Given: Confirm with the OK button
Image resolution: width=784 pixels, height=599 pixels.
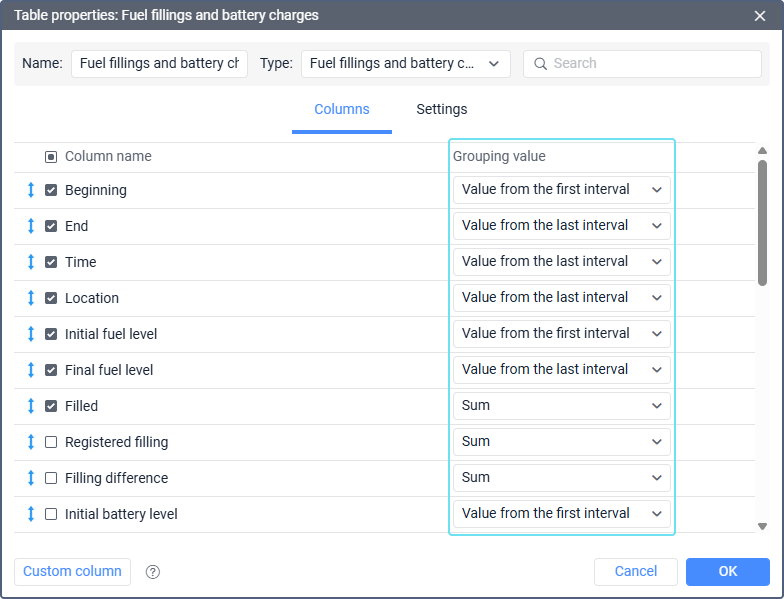Looking at the screenshot, I should tap(728, 572).
